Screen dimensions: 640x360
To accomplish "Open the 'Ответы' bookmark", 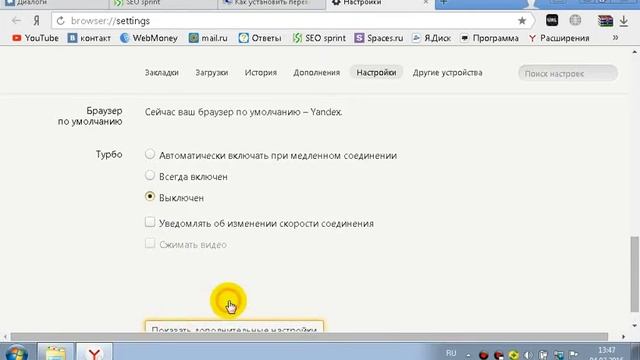I will (260, 38).
